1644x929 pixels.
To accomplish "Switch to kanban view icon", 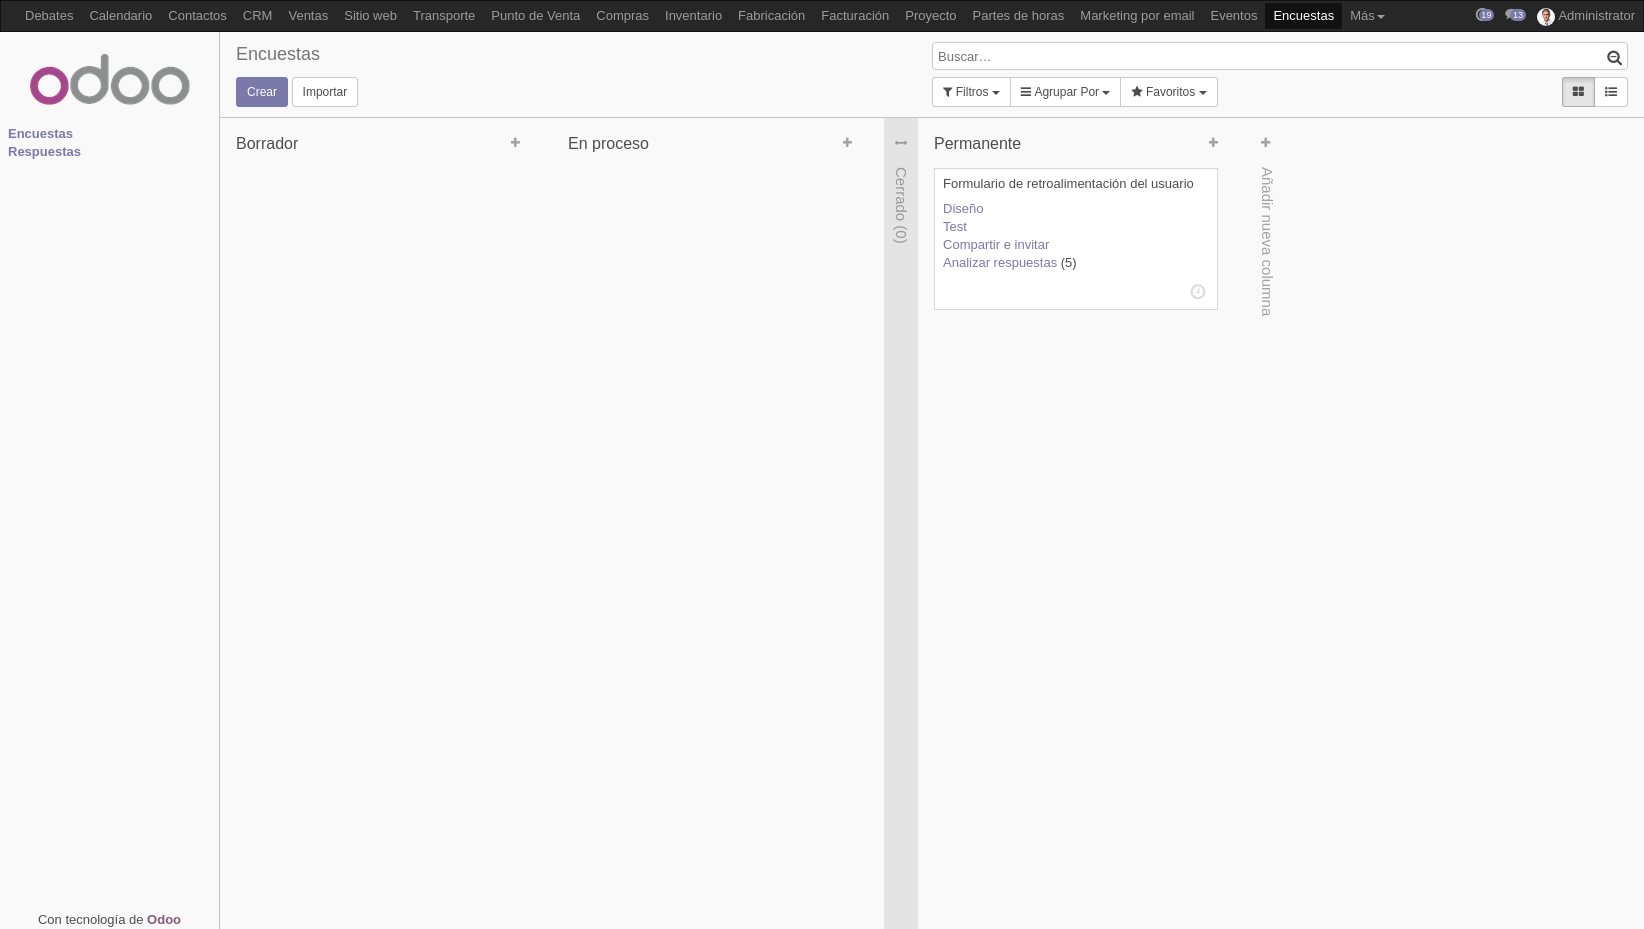I will [1578, 92].
